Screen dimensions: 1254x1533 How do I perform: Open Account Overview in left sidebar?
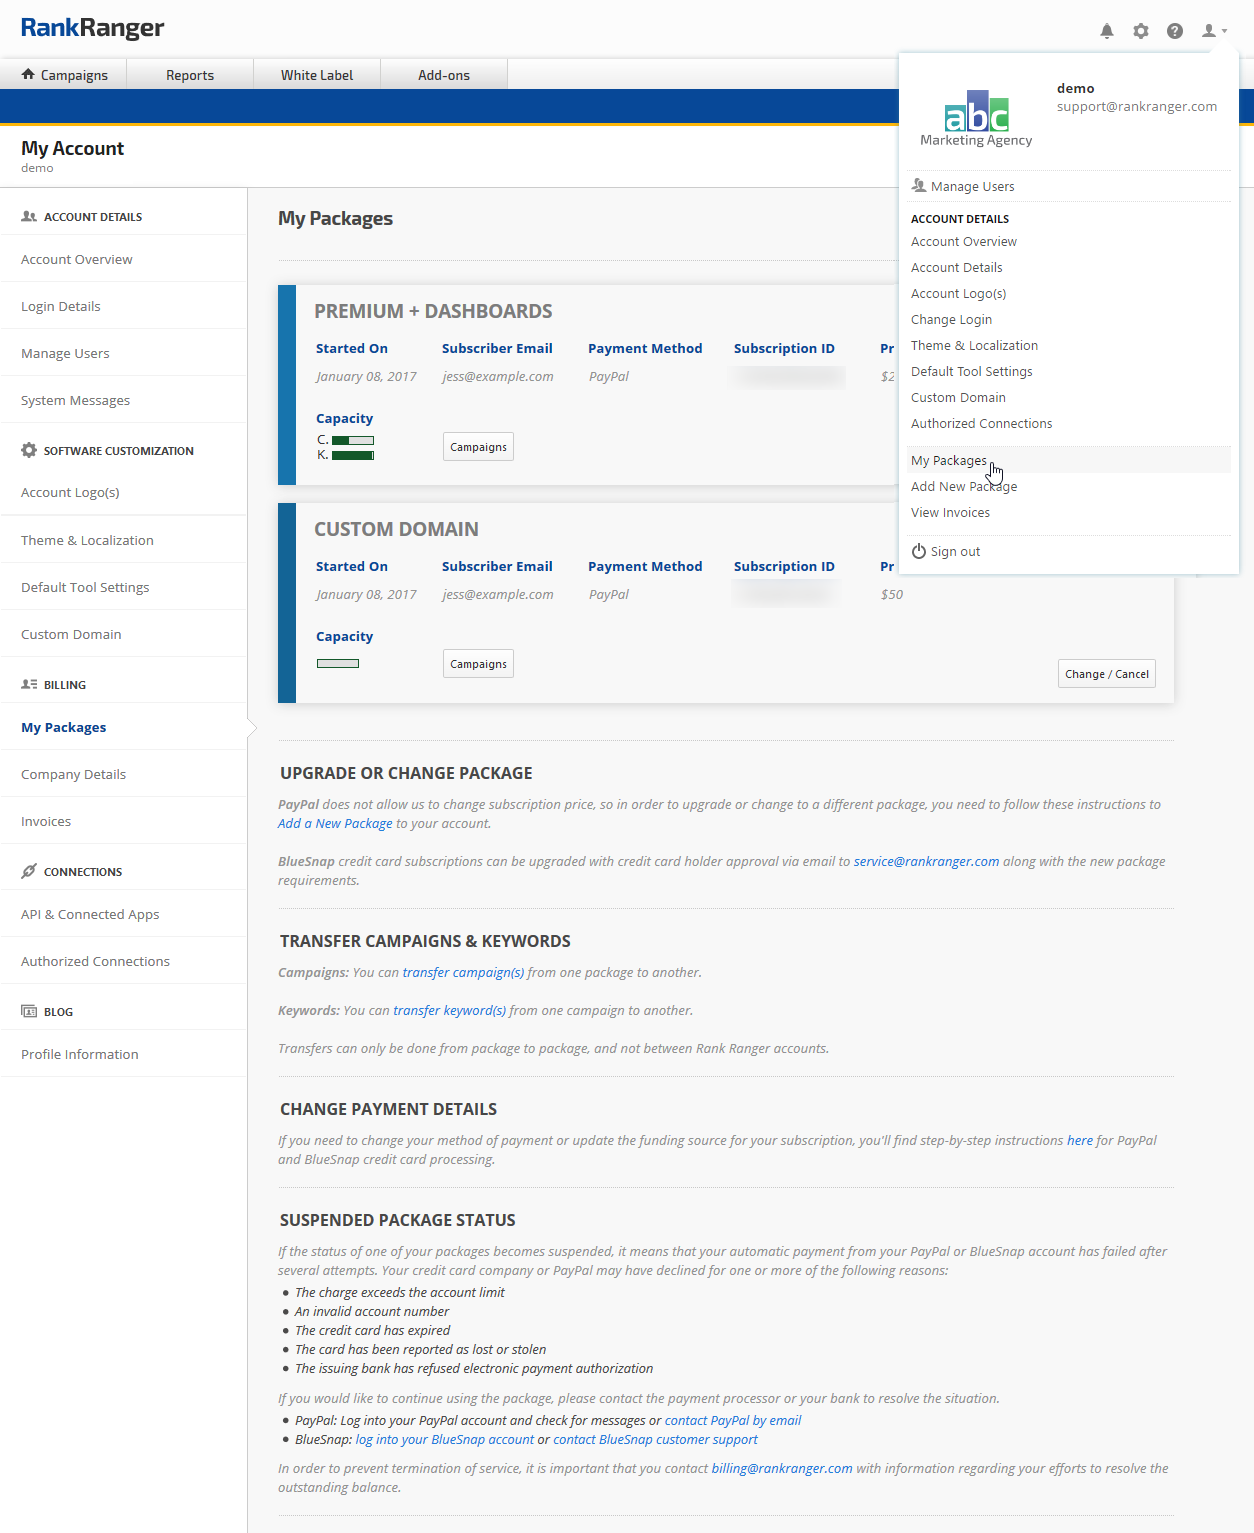(x=77, y=260)
